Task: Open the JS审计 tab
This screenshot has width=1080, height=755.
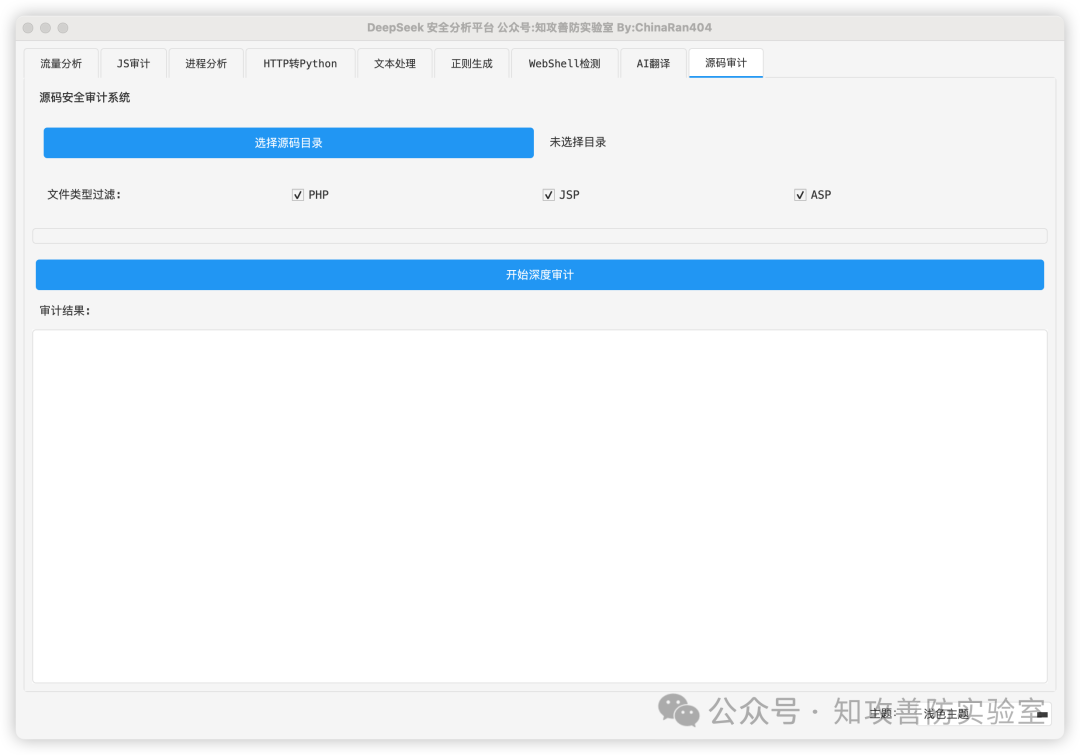Action: click(133, 63)
